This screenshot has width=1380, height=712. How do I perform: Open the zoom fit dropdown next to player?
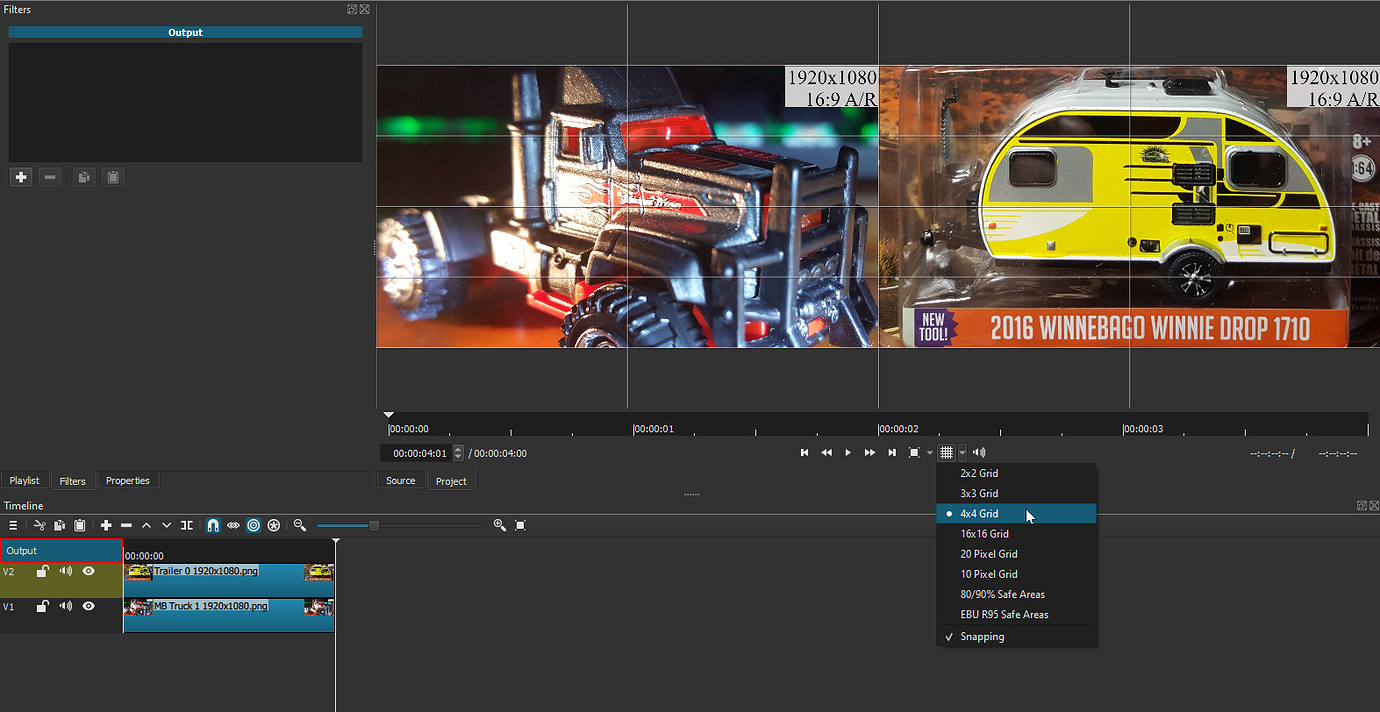[929, 452]
